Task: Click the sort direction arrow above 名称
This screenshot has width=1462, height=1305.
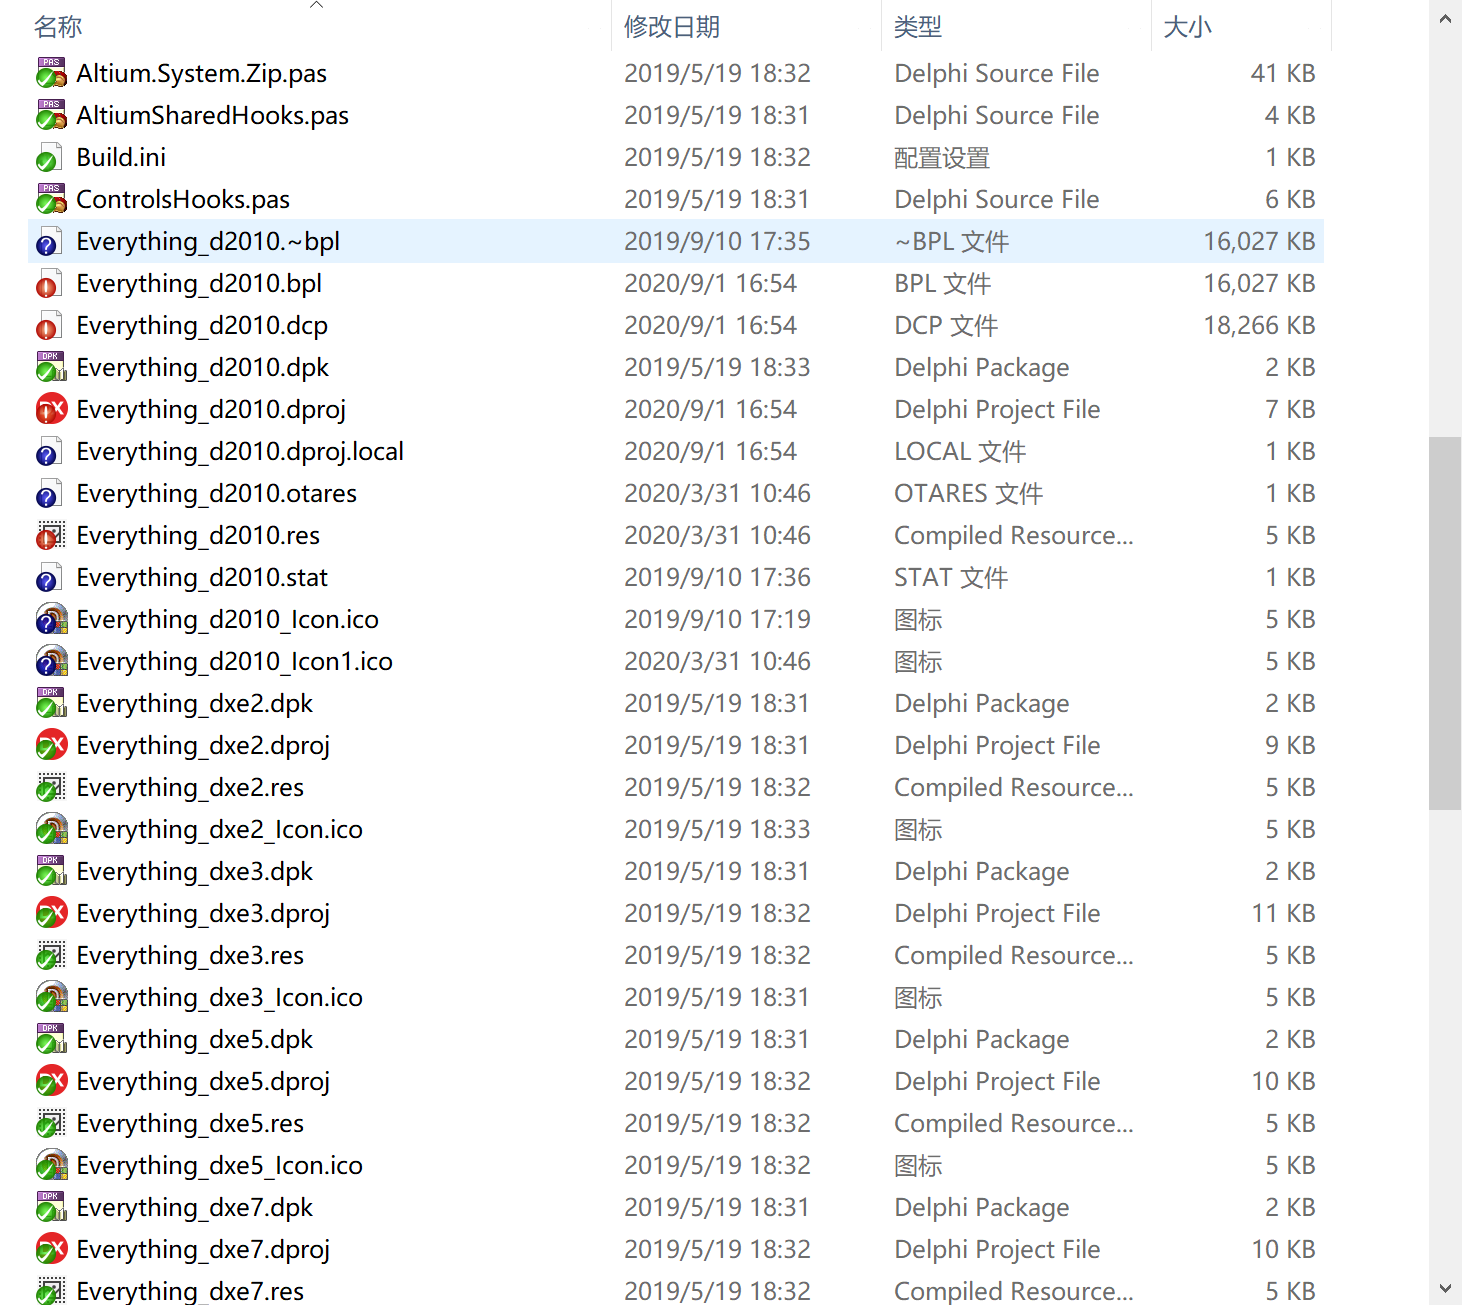Action: coord(316,5)
